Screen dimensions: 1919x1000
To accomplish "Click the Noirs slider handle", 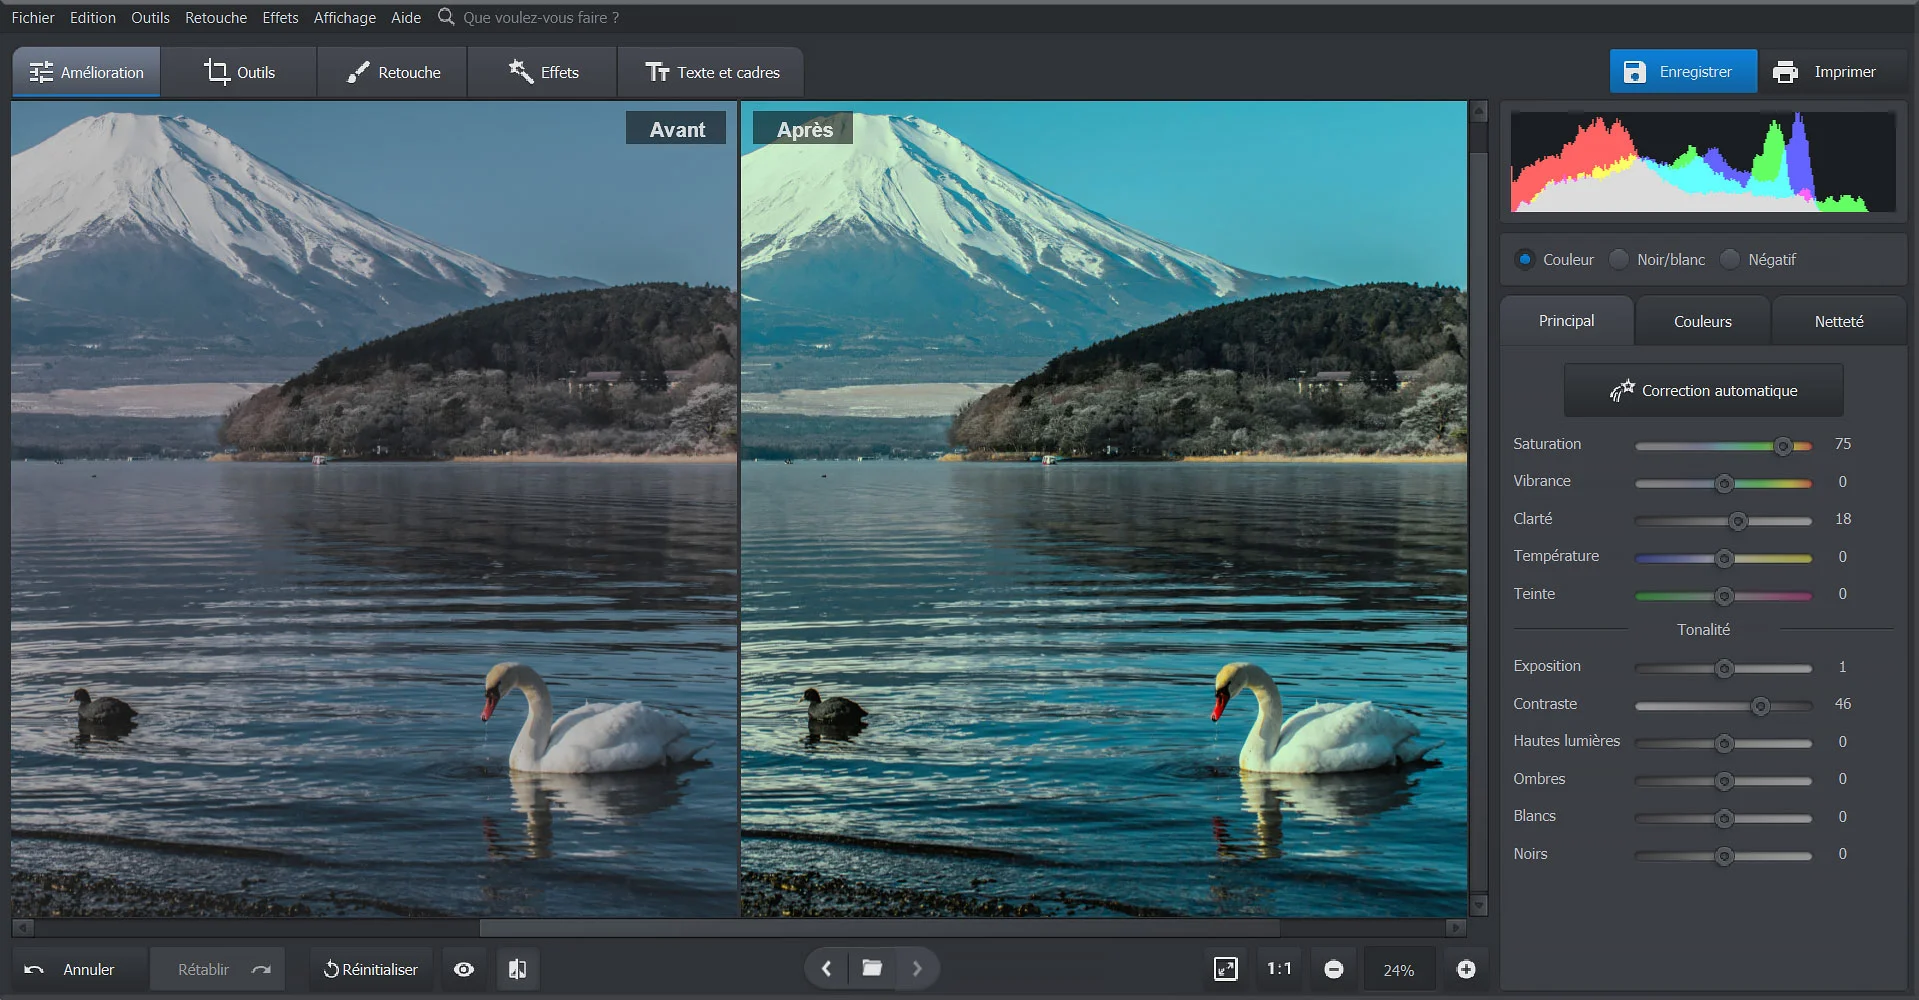I will pos(1724,856).
